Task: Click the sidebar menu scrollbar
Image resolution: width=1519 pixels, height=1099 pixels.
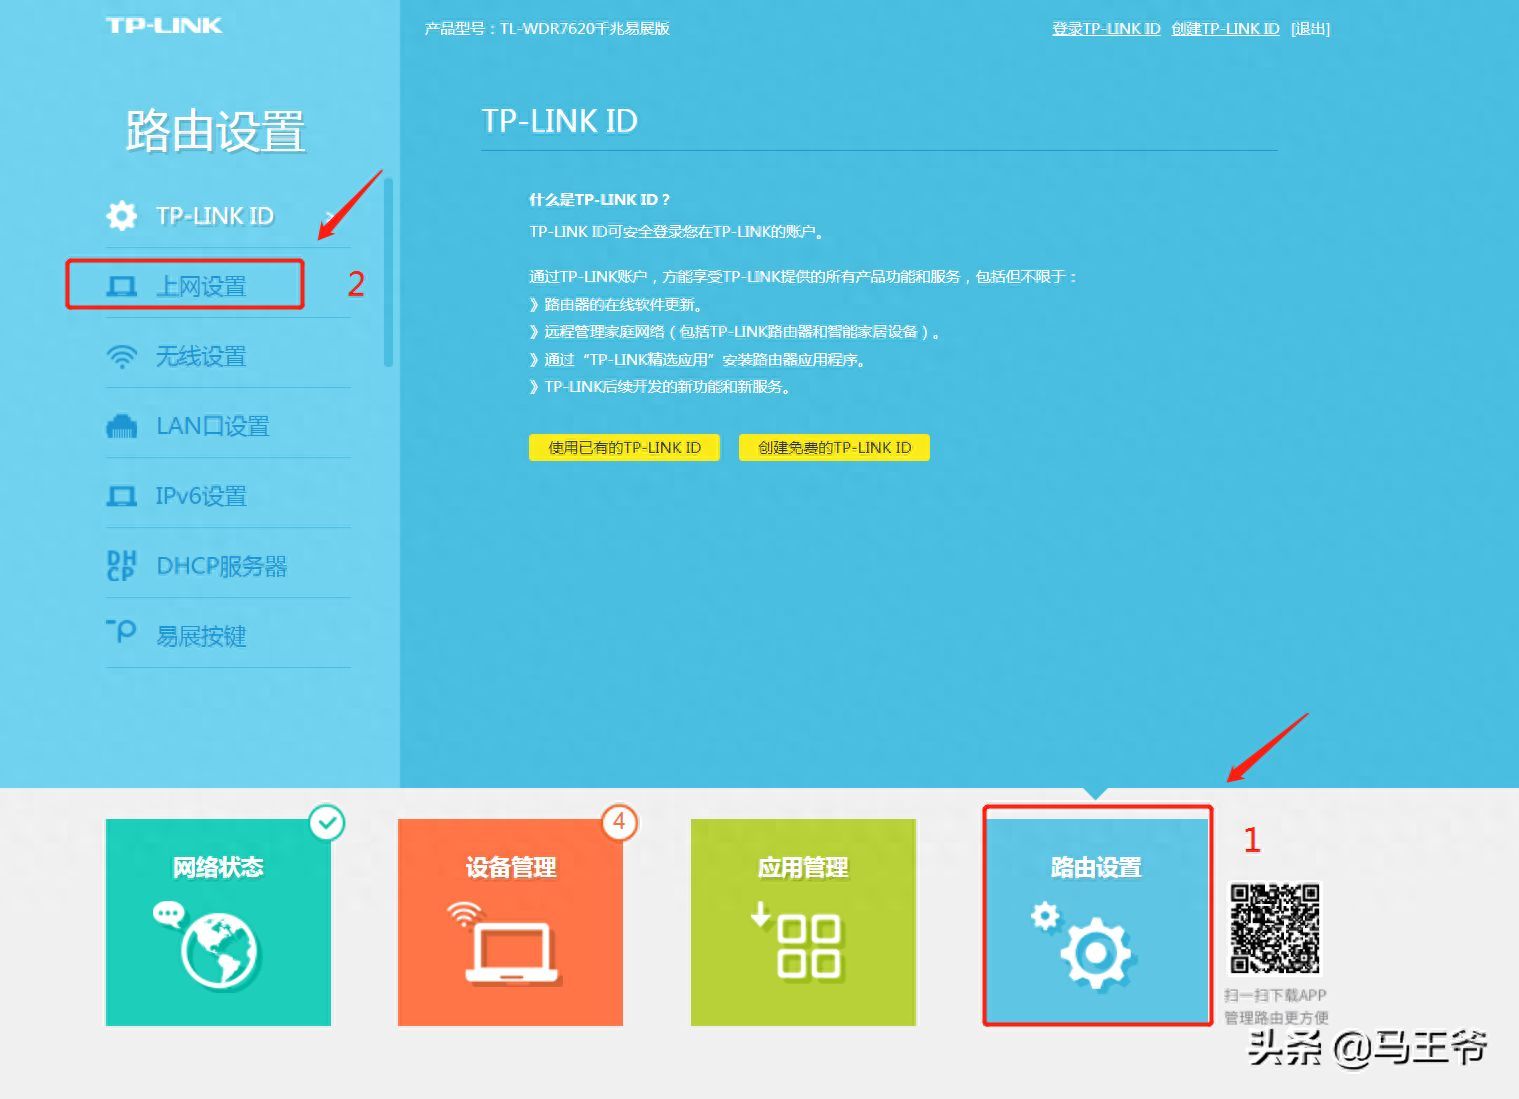Action: click(x=388, y=273)
